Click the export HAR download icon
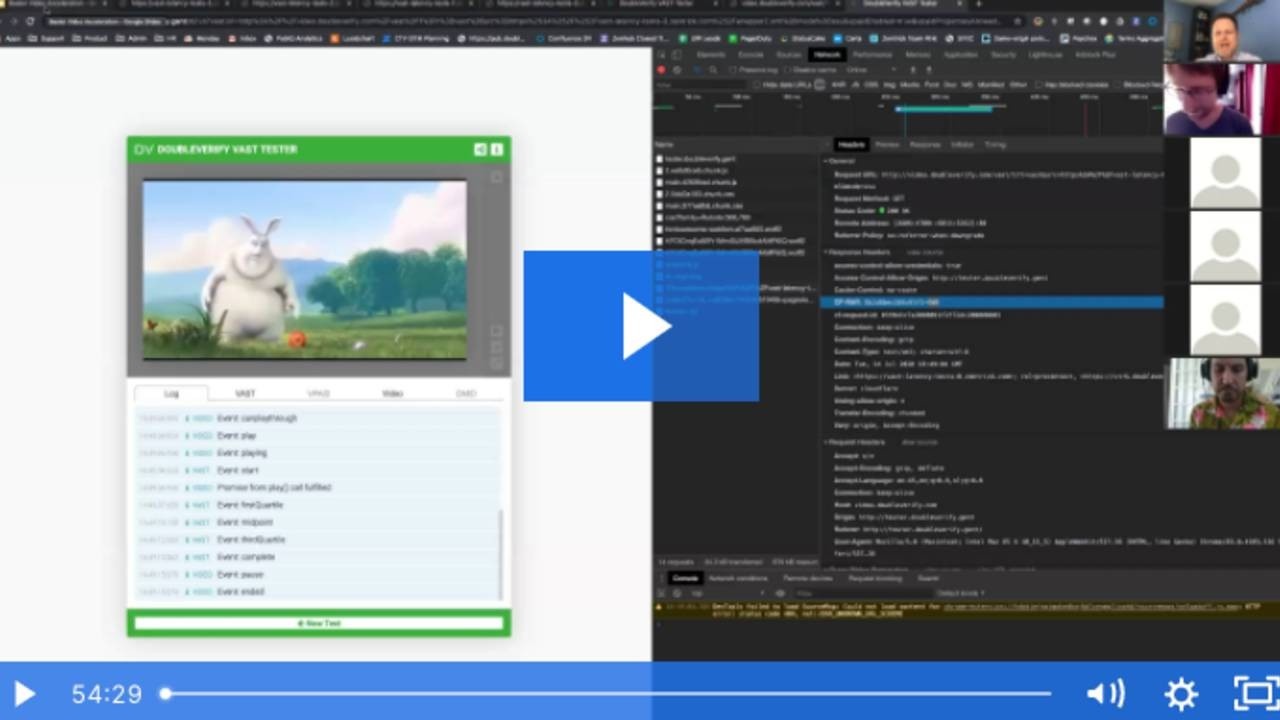This screenshot has width=1280, height=720. click(927, 70)
